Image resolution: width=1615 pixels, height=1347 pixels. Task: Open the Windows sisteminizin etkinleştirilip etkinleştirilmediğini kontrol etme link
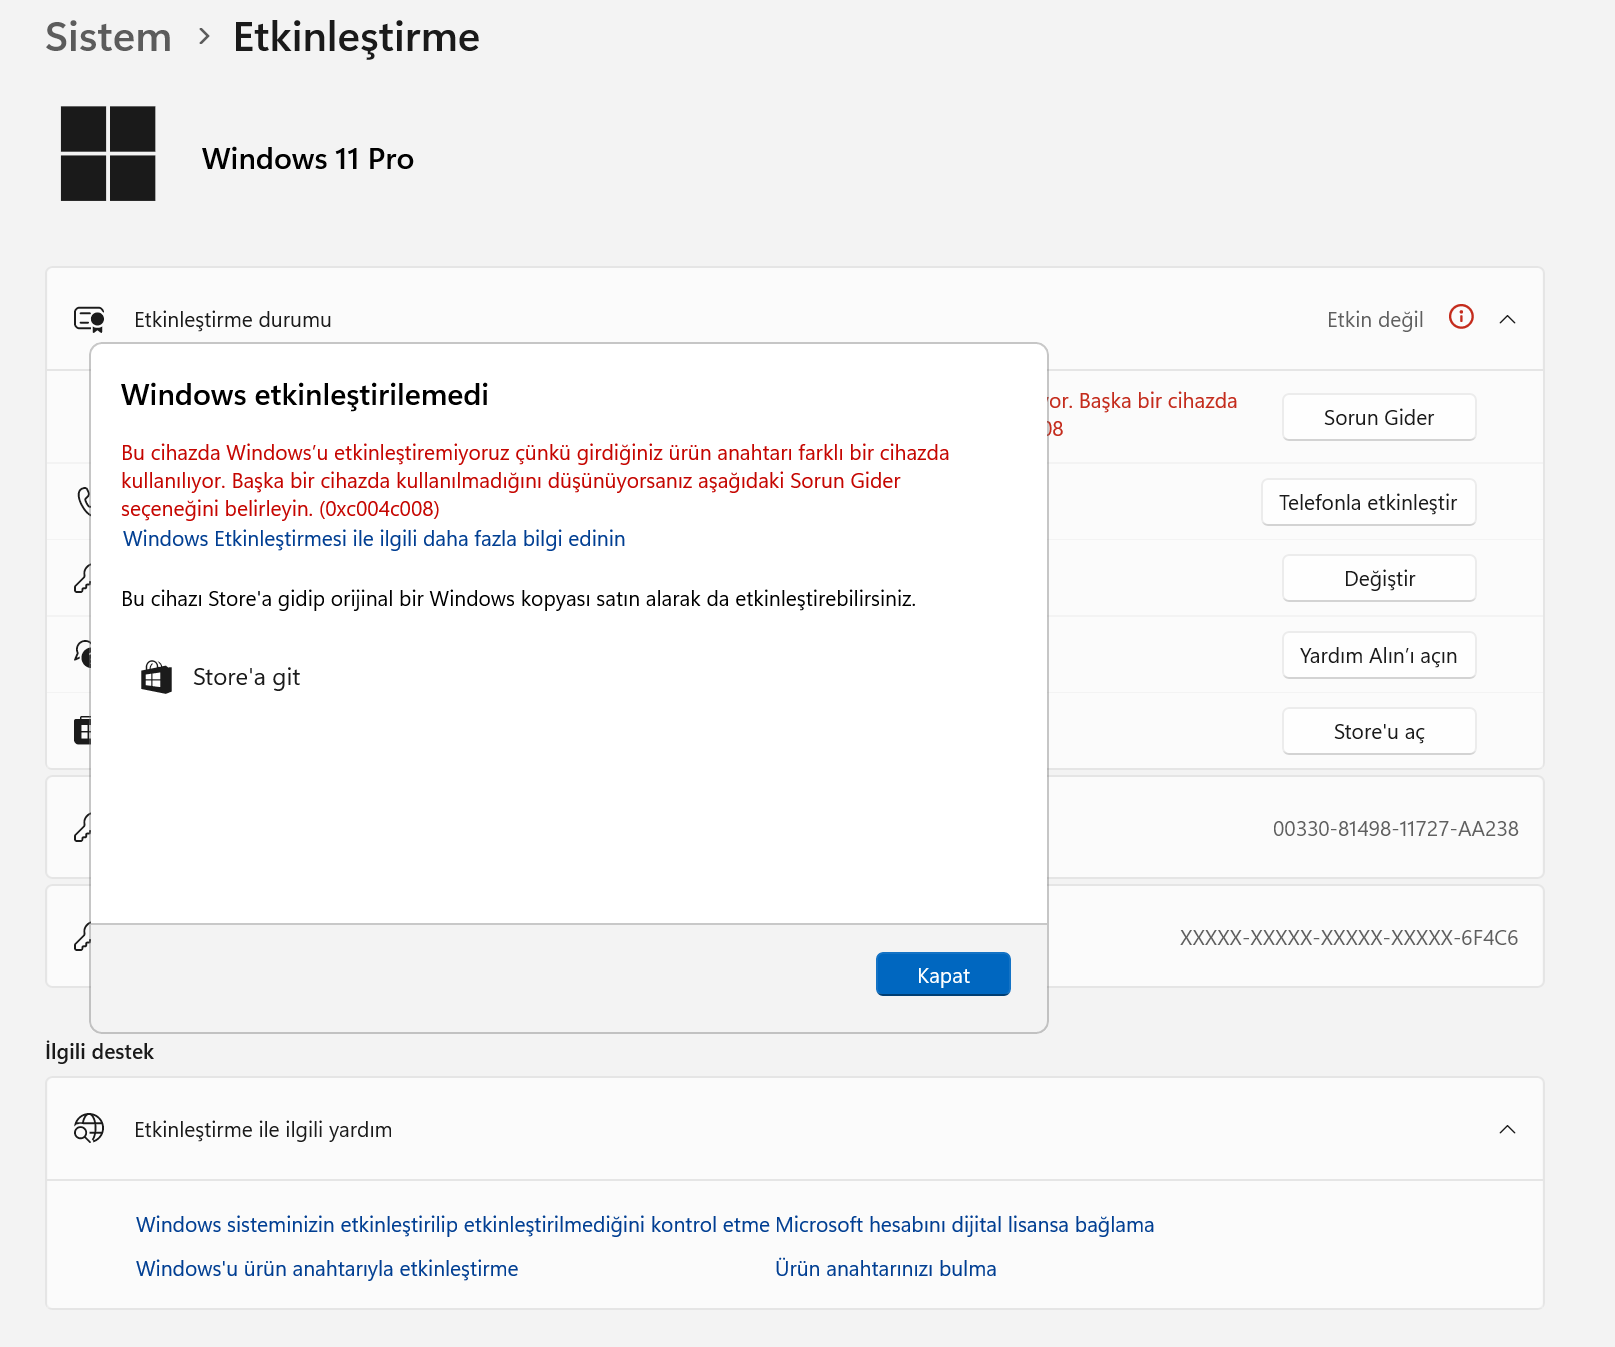click(x=453, y=1224)
